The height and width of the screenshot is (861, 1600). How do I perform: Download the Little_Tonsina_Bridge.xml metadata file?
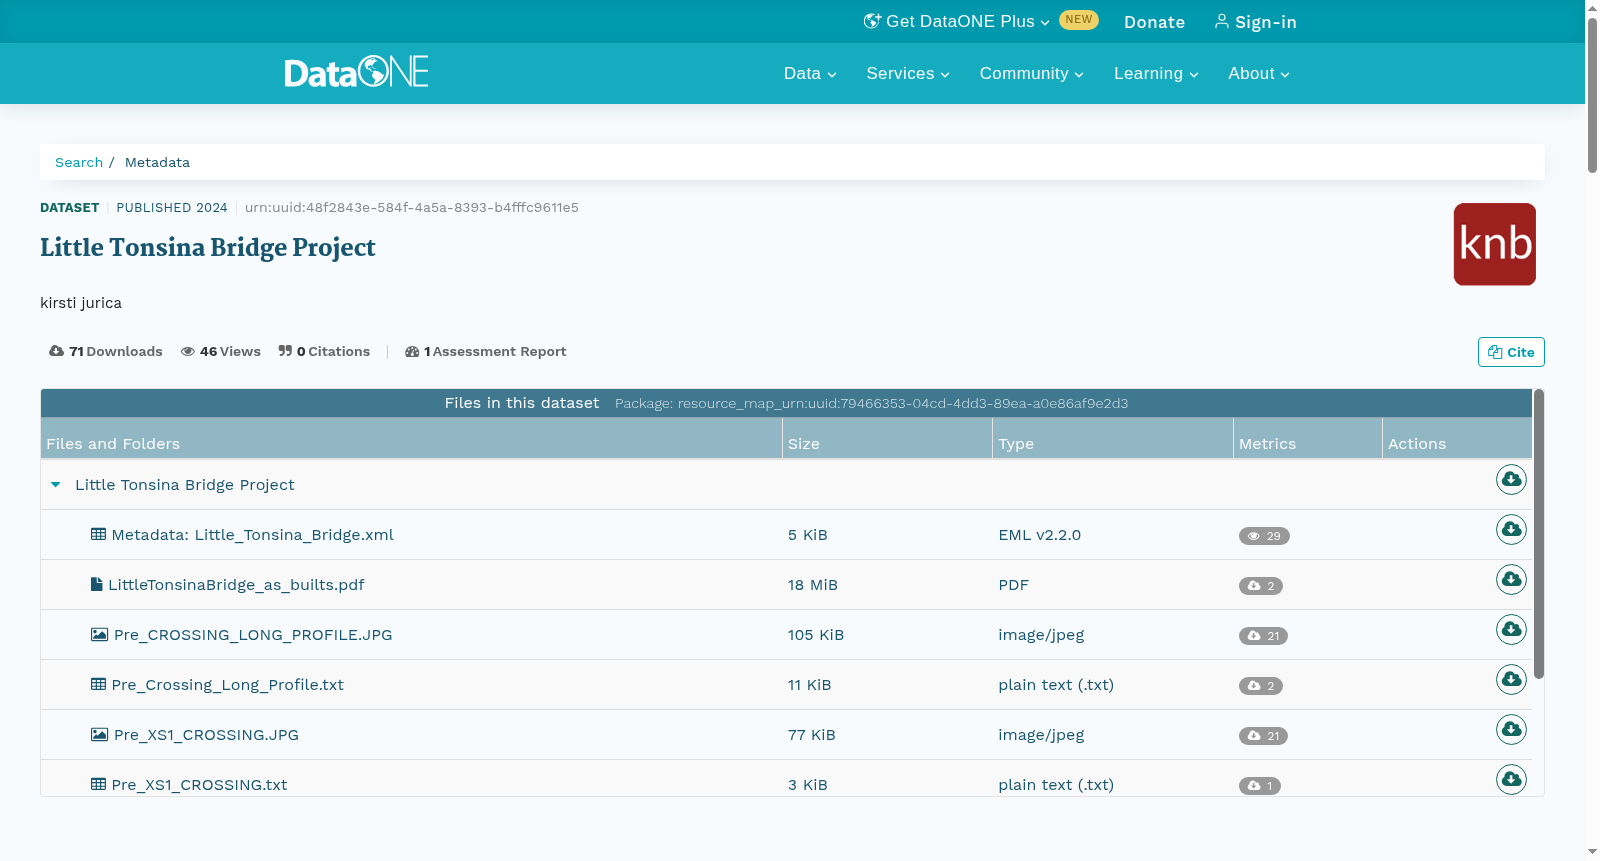pos(1511,530)
